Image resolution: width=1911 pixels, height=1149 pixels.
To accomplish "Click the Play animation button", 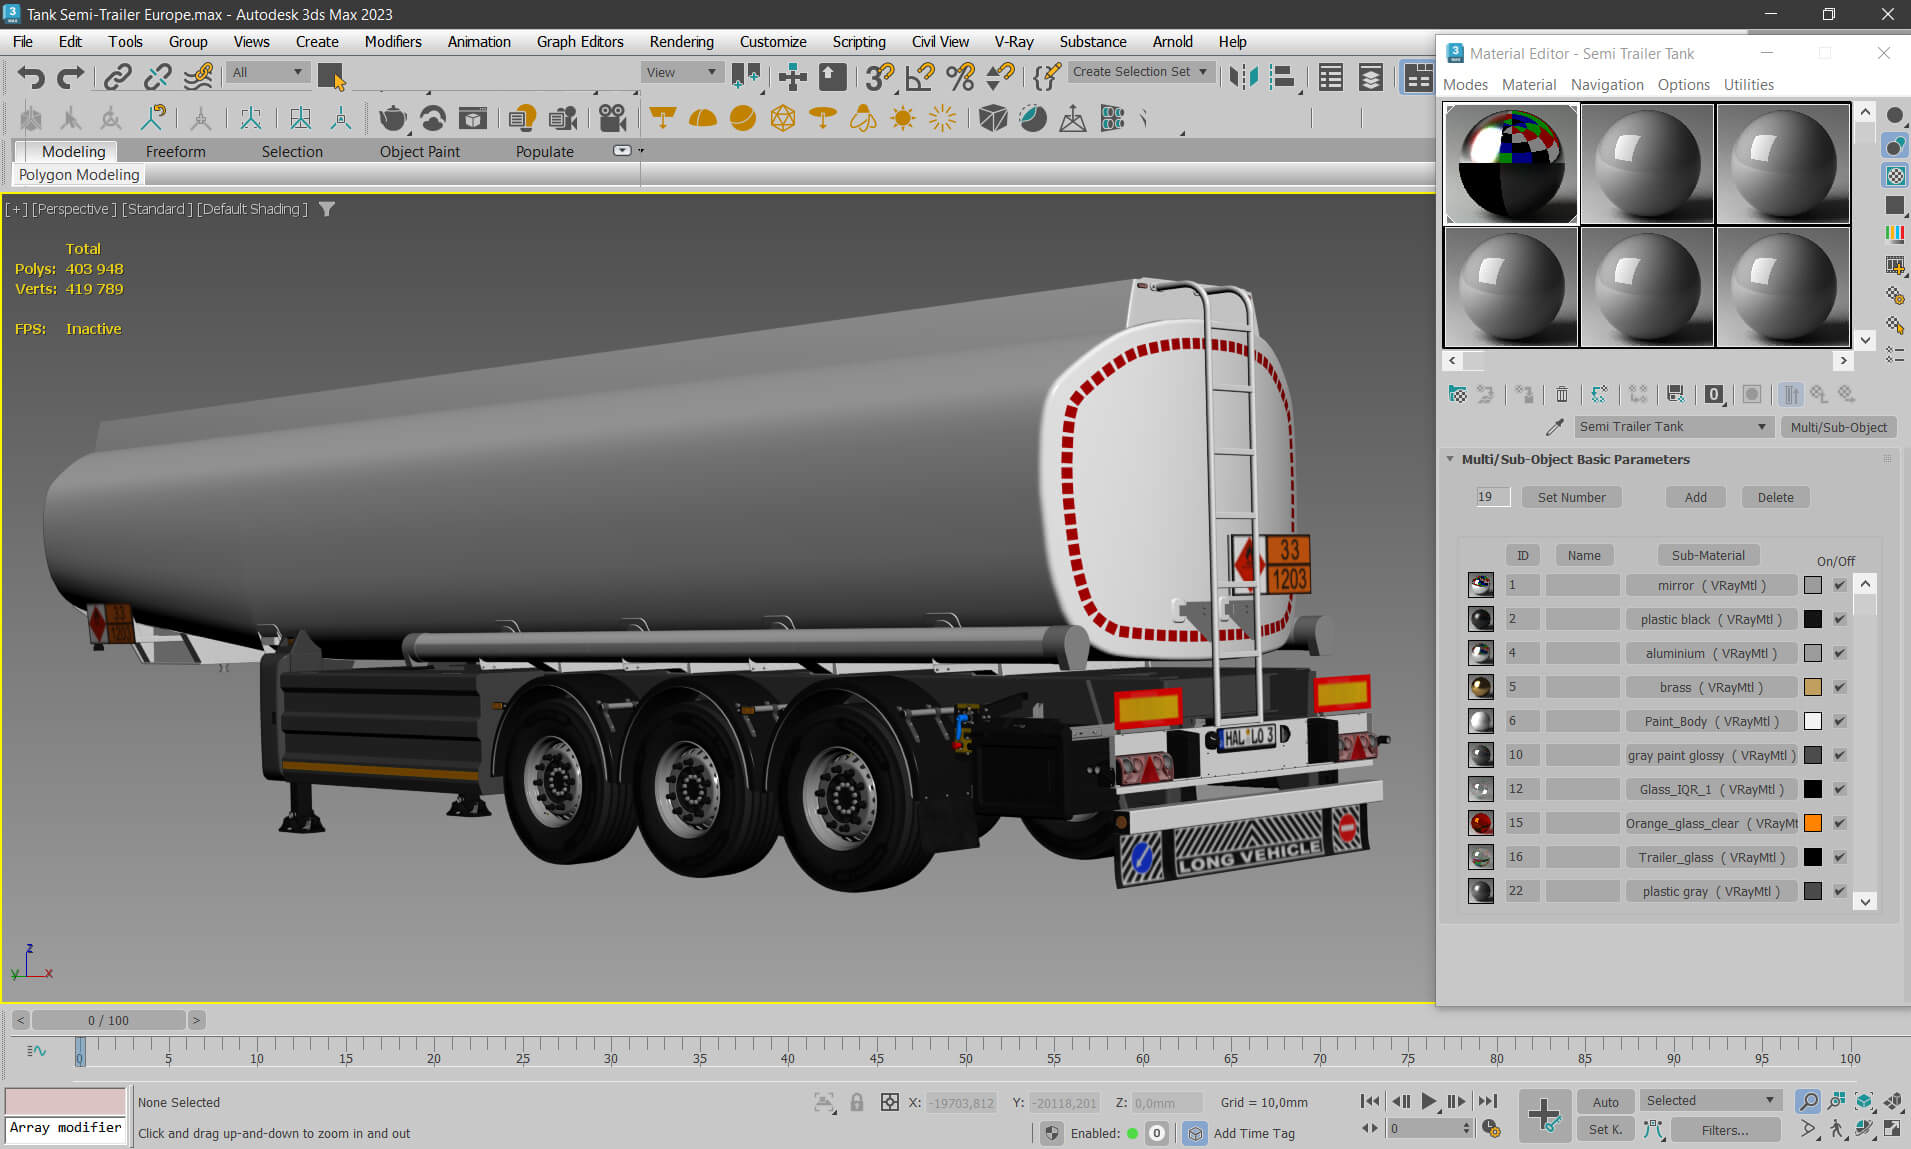I will (x=1429, y=1101).
